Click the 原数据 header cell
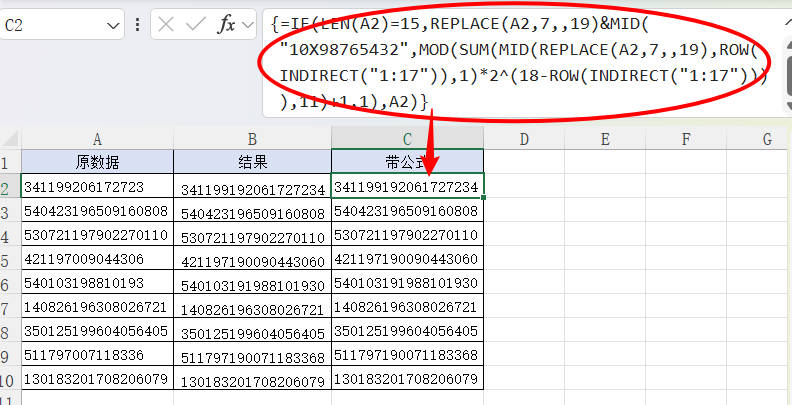The width and height of the screenshot is (792, 405). [x=97, y=162]
